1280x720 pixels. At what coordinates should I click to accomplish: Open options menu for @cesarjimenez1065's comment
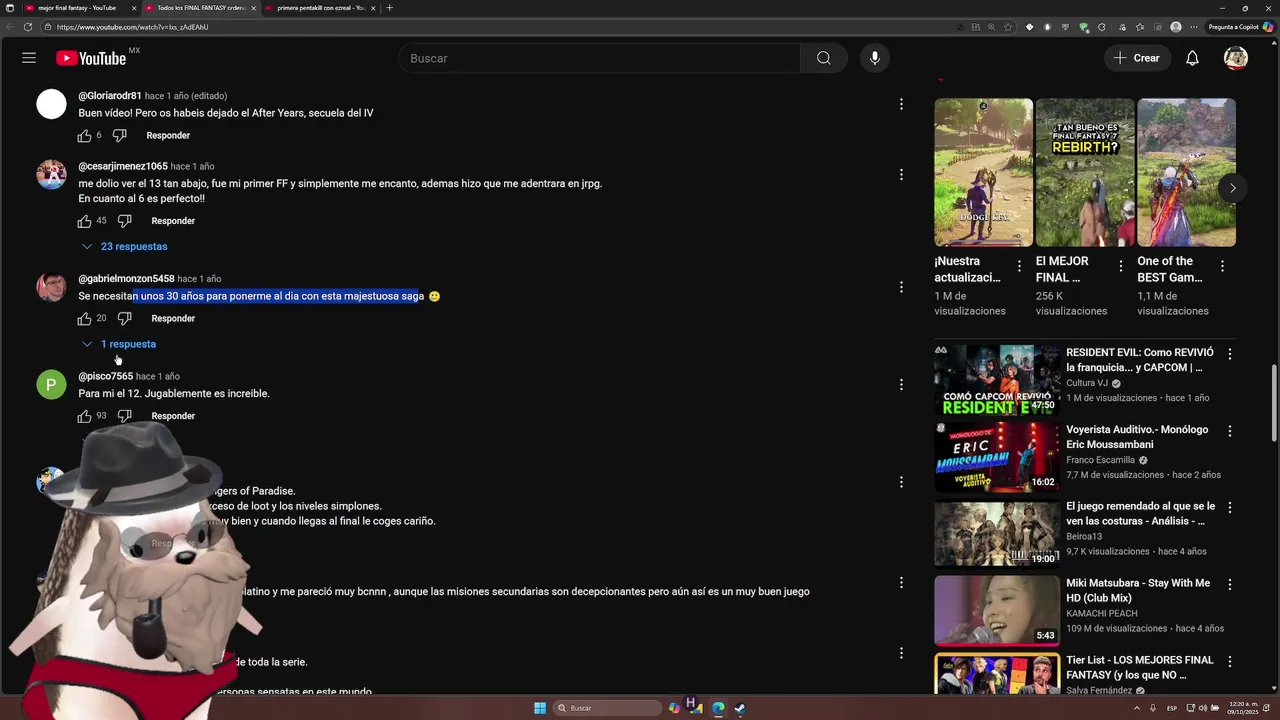901,174
